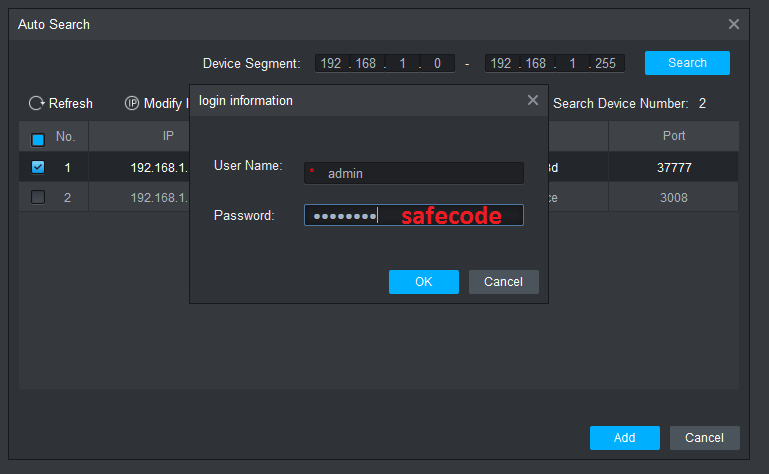
Task: Sort by the Port column header
Action: pyautogui.click(x=673, y=136)
